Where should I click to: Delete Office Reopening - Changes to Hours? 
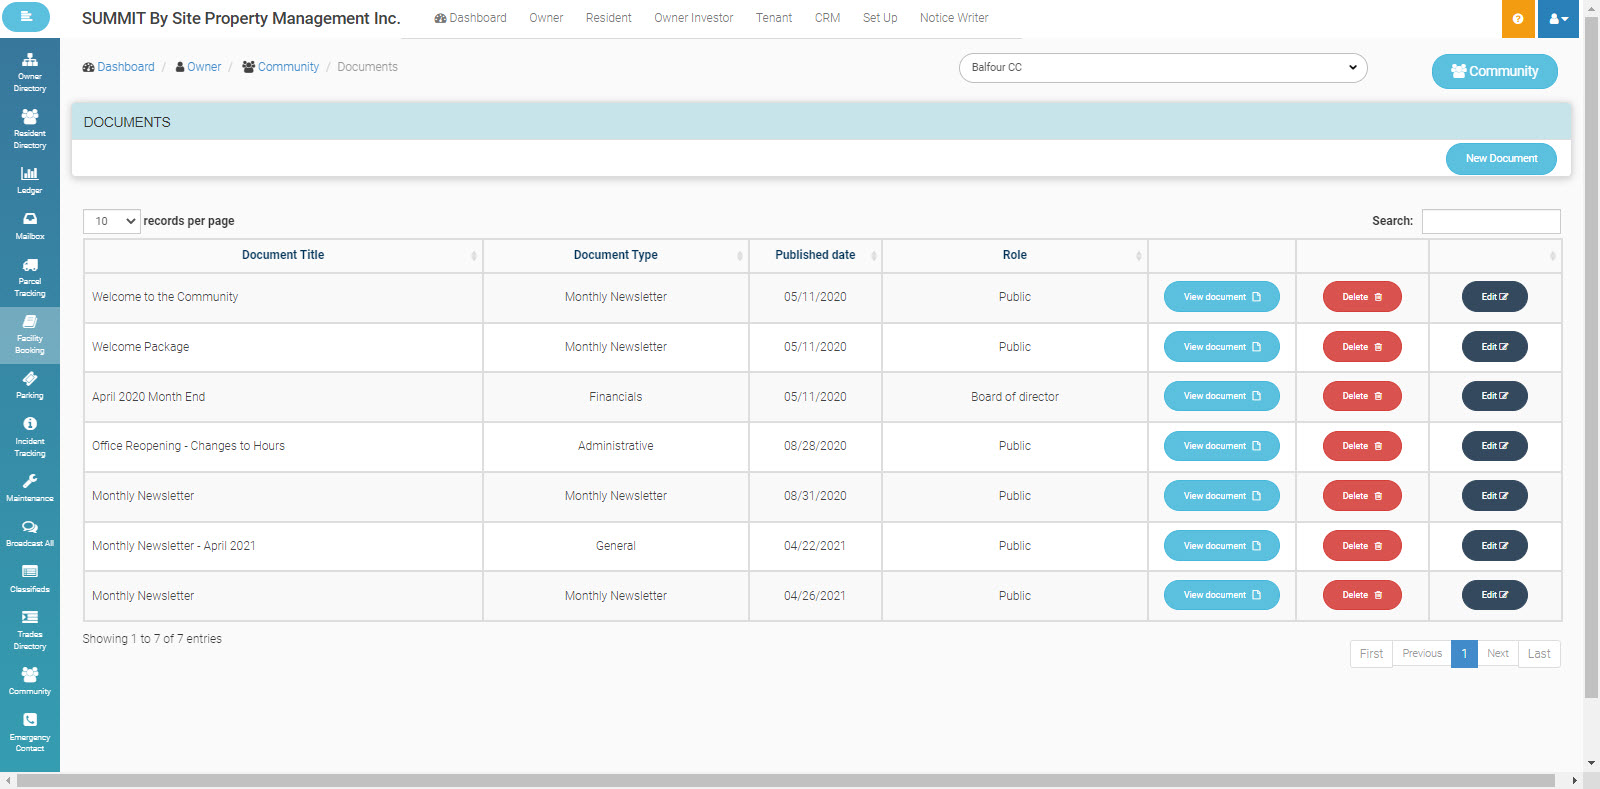tap(1362, 446)
